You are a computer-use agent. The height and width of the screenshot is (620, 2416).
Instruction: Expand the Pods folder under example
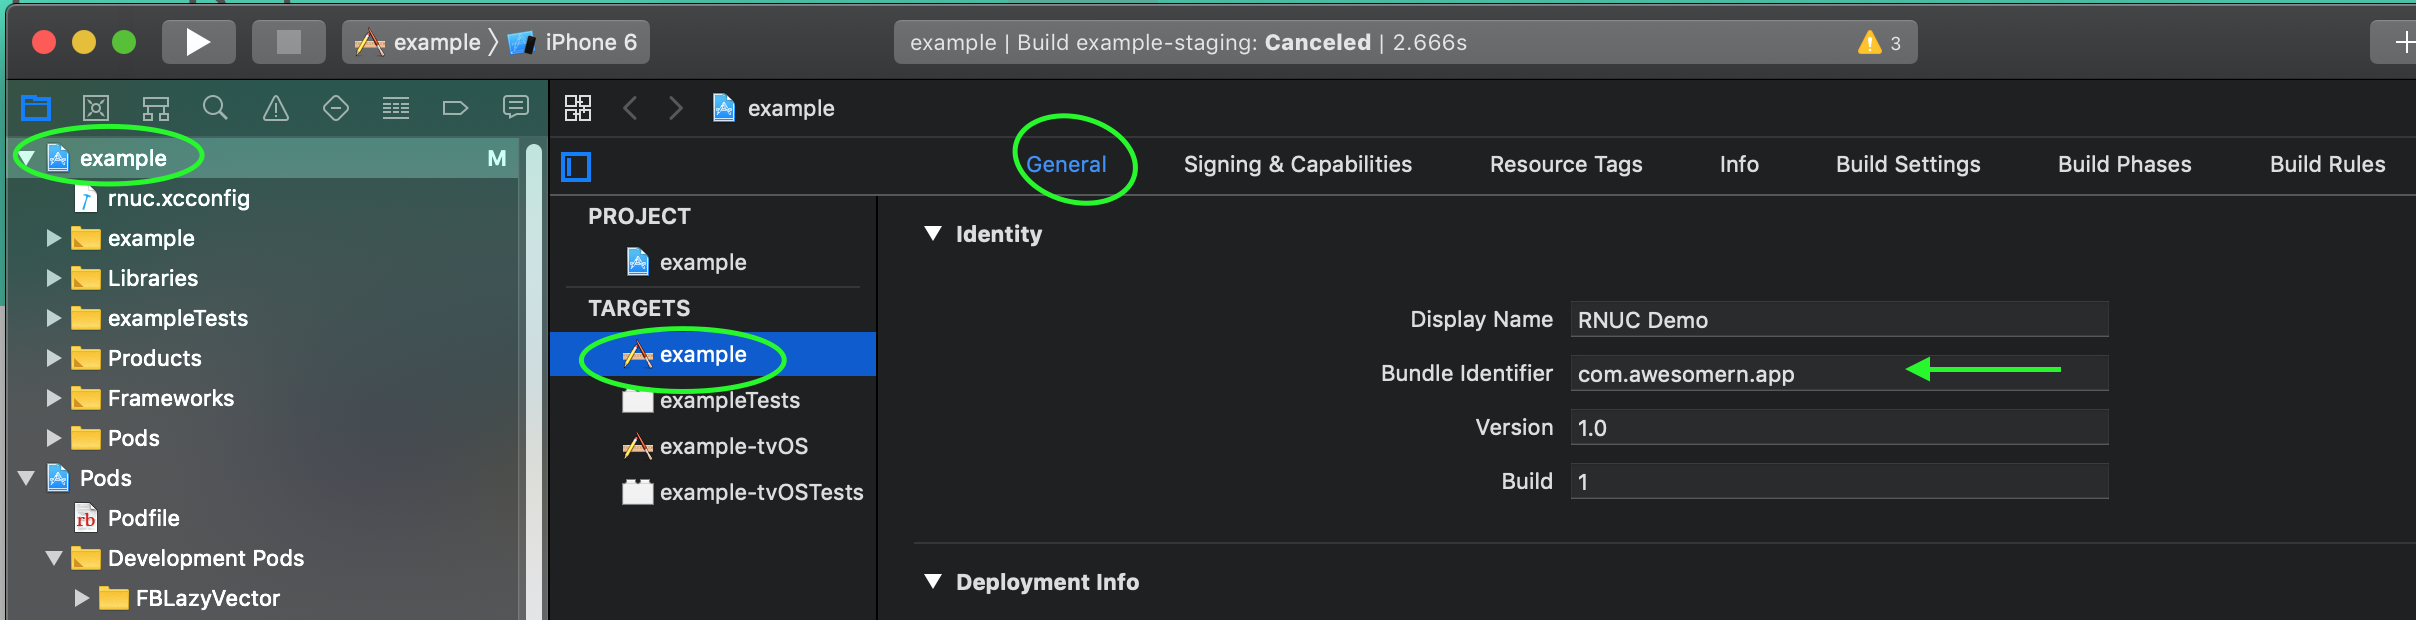click(54, 438)
